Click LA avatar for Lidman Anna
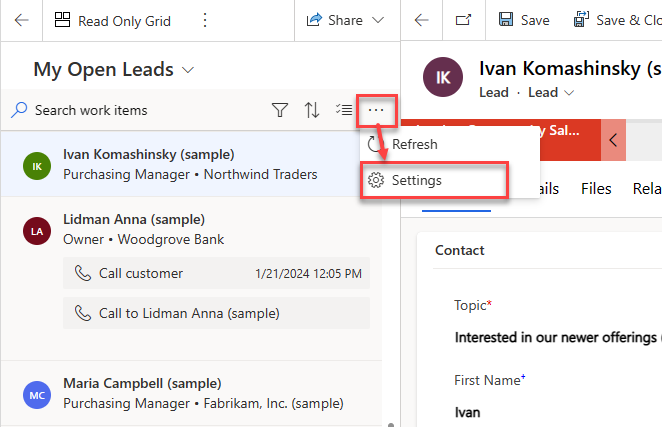662x427 pixels. [x=37, y=231]
